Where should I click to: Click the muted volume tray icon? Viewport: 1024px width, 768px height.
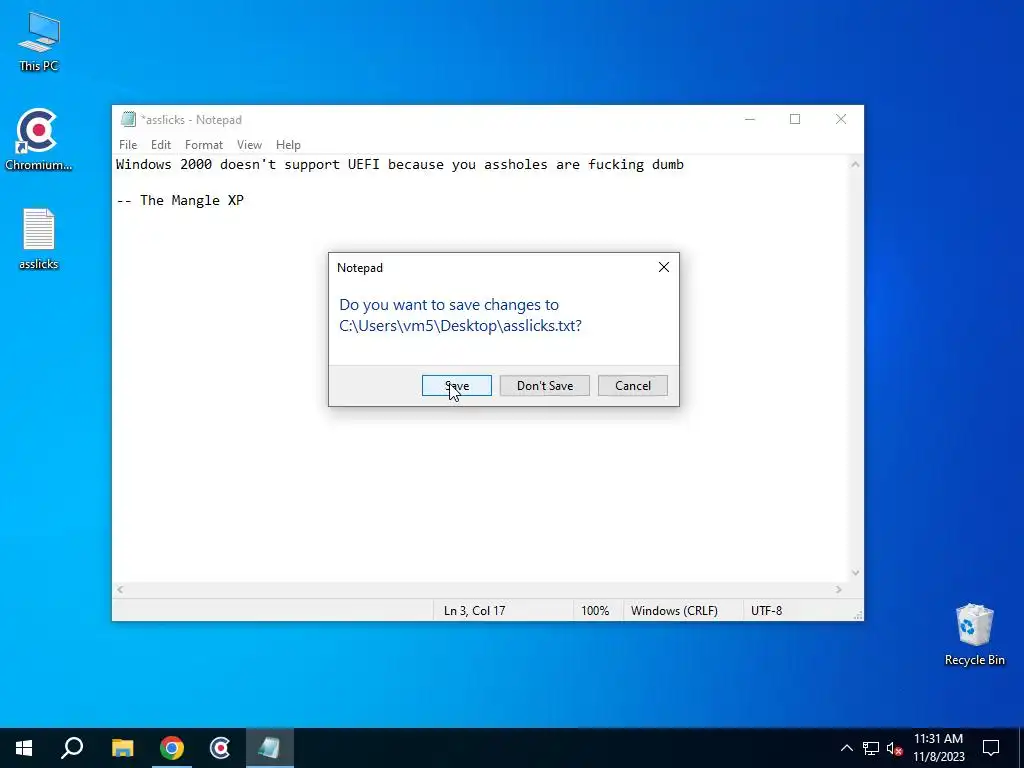pyautogui.click(x=894, y=748)
